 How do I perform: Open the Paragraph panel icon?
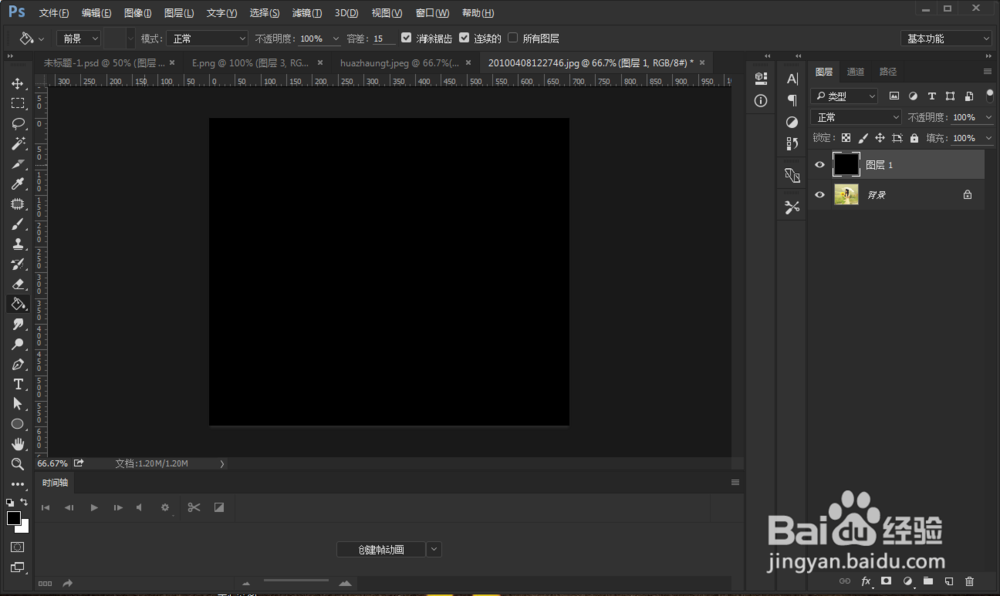[792, 100]
